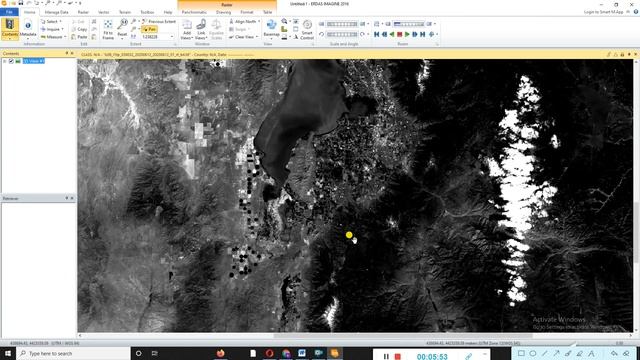
Task: Click the red Stop roam button
Action: click(400, 35)
